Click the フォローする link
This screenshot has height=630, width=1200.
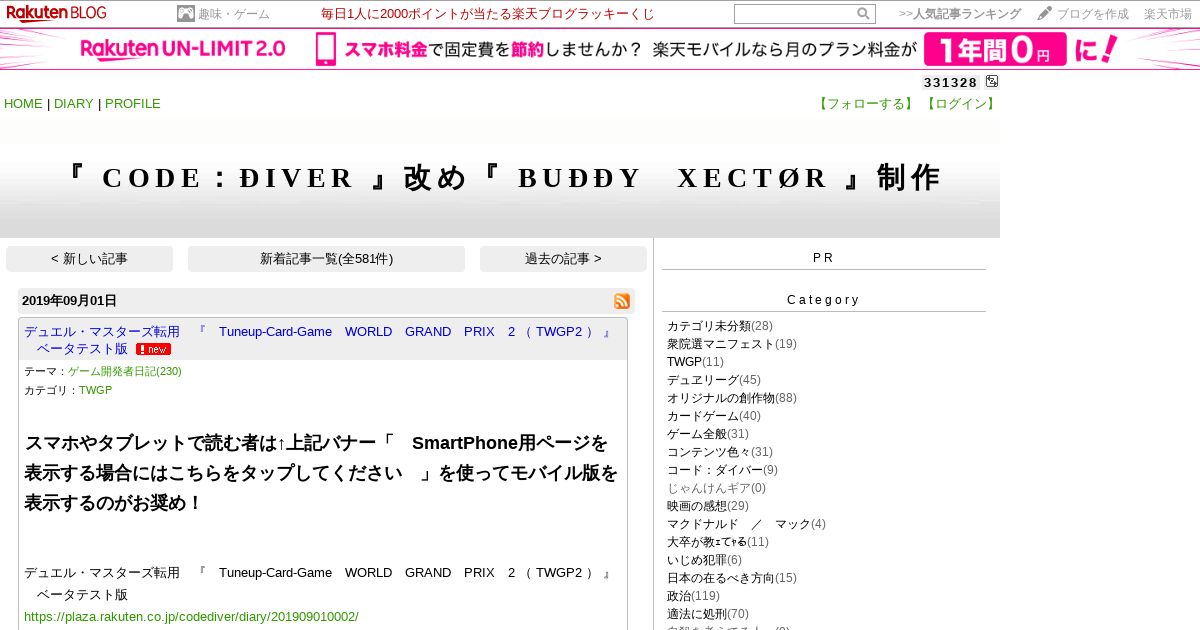866,104
